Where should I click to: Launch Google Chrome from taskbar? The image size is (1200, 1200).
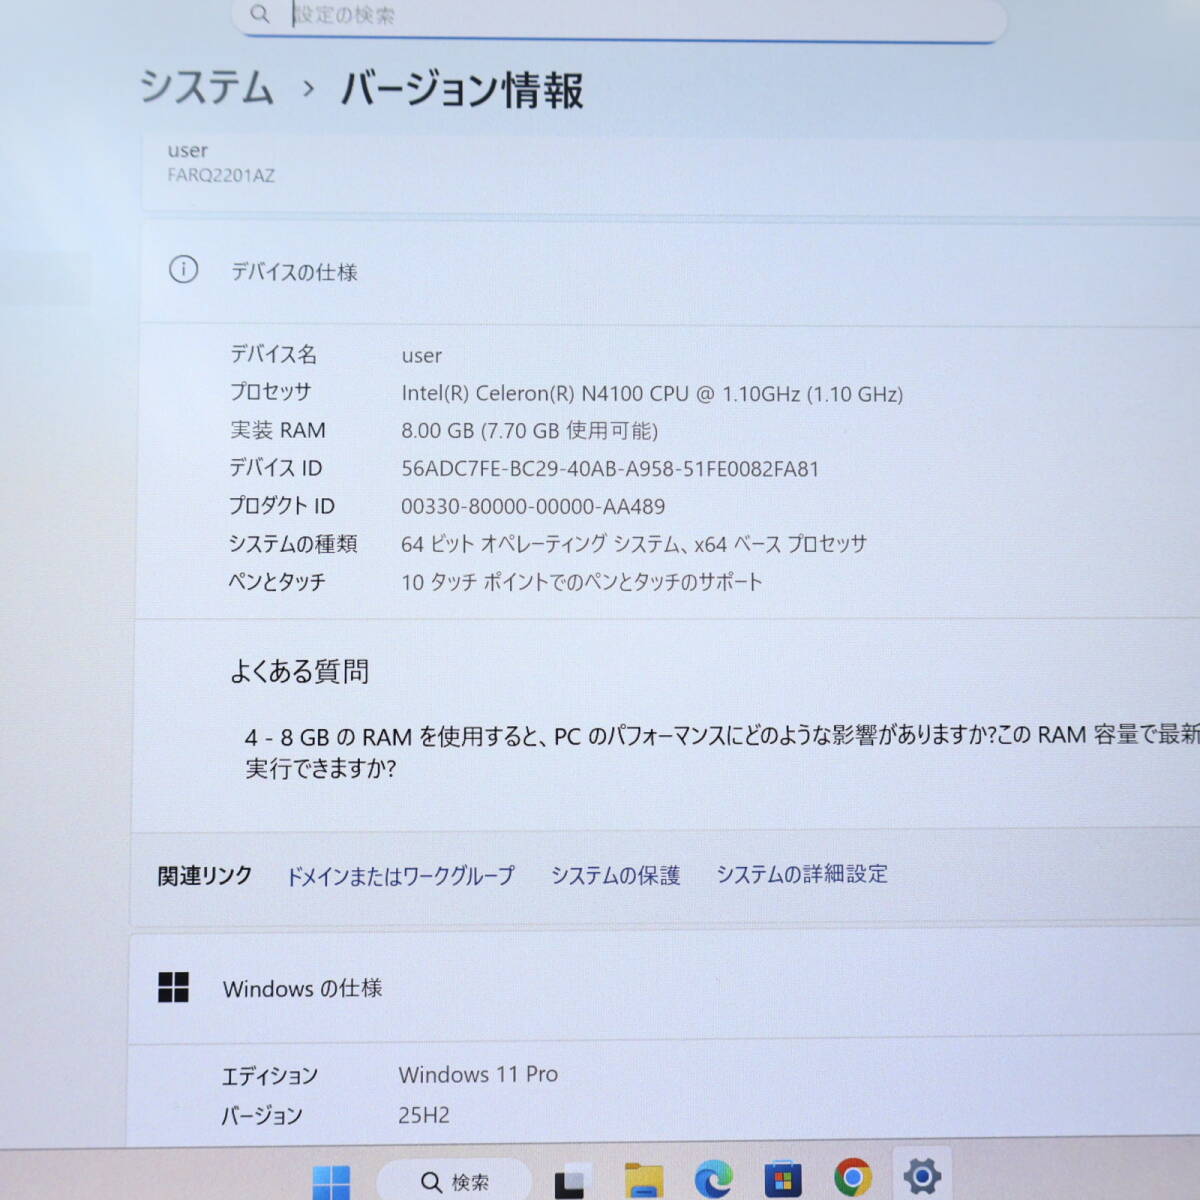click(852, 1178)
